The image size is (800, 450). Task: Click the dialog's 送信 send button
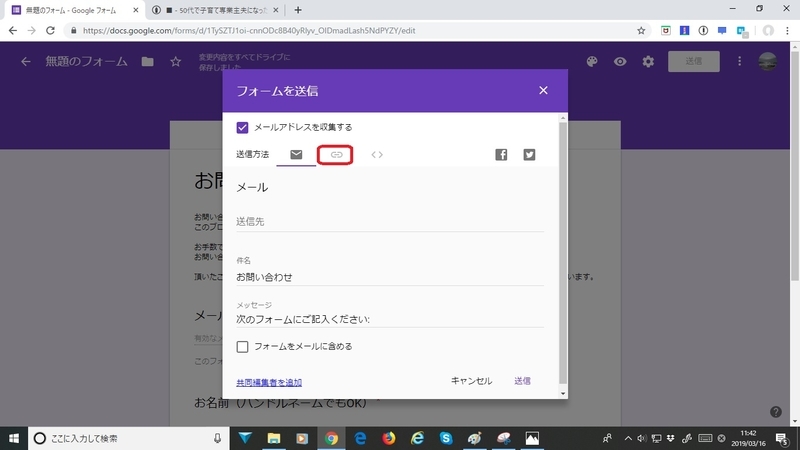tap(522, 381)
